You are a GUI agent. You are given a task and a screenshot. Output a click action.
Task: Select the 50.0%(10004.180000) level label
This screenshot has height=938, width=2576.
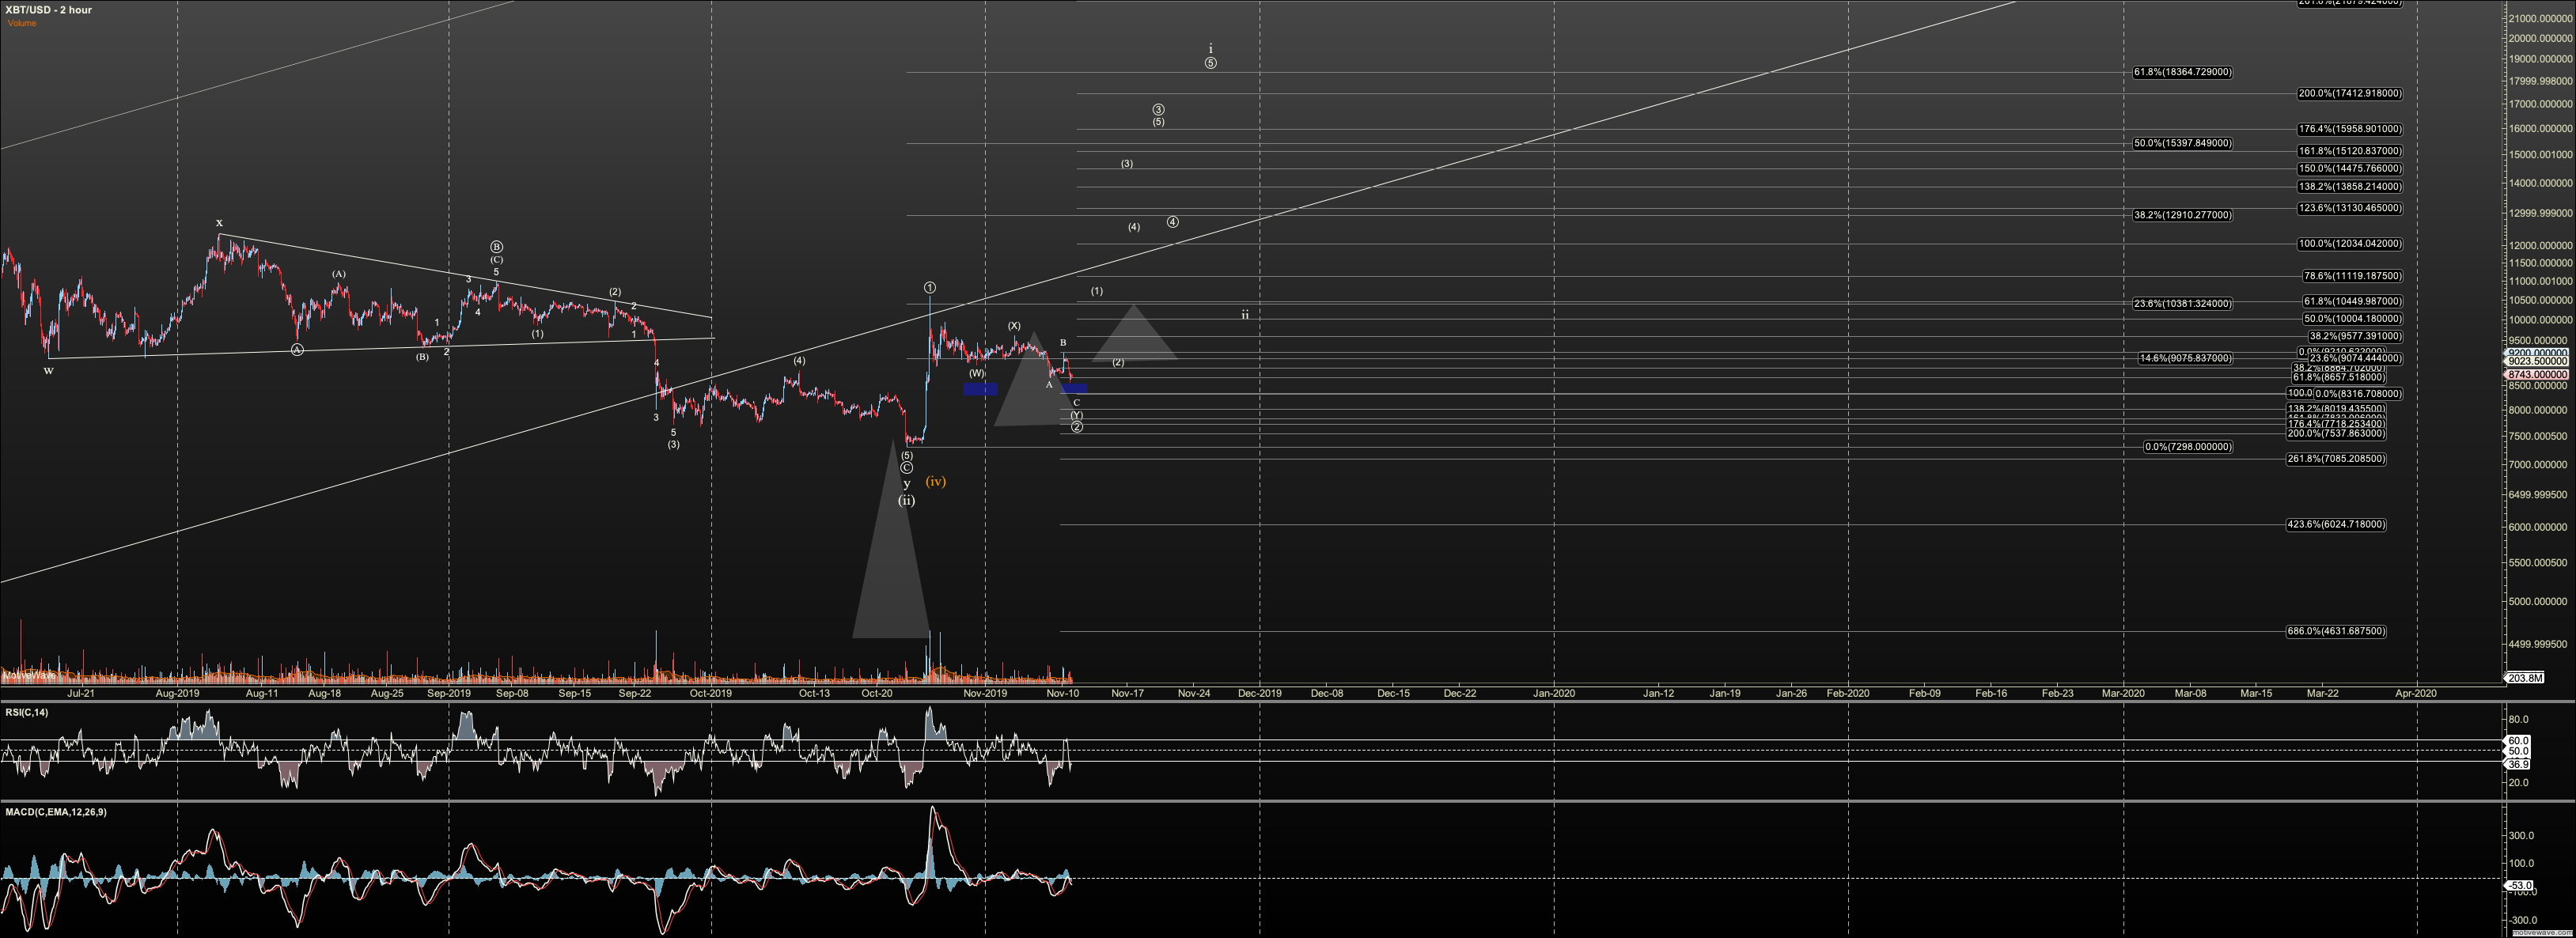2352,319
